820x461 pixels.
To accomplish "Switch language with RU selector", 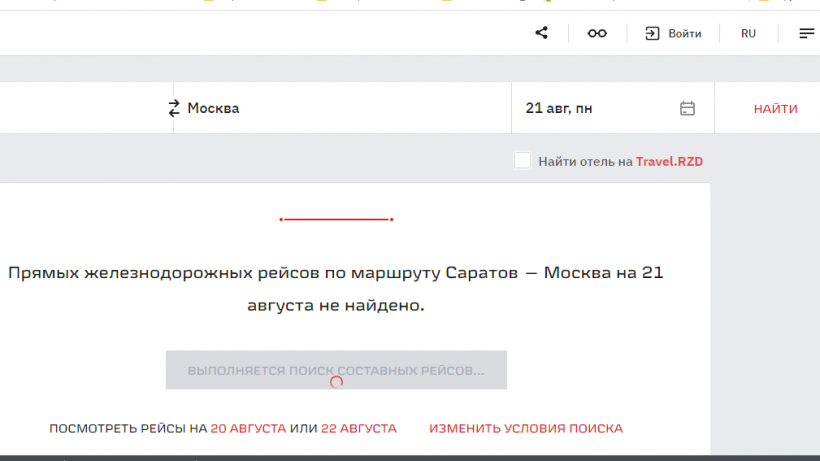I will click(748, 33).
